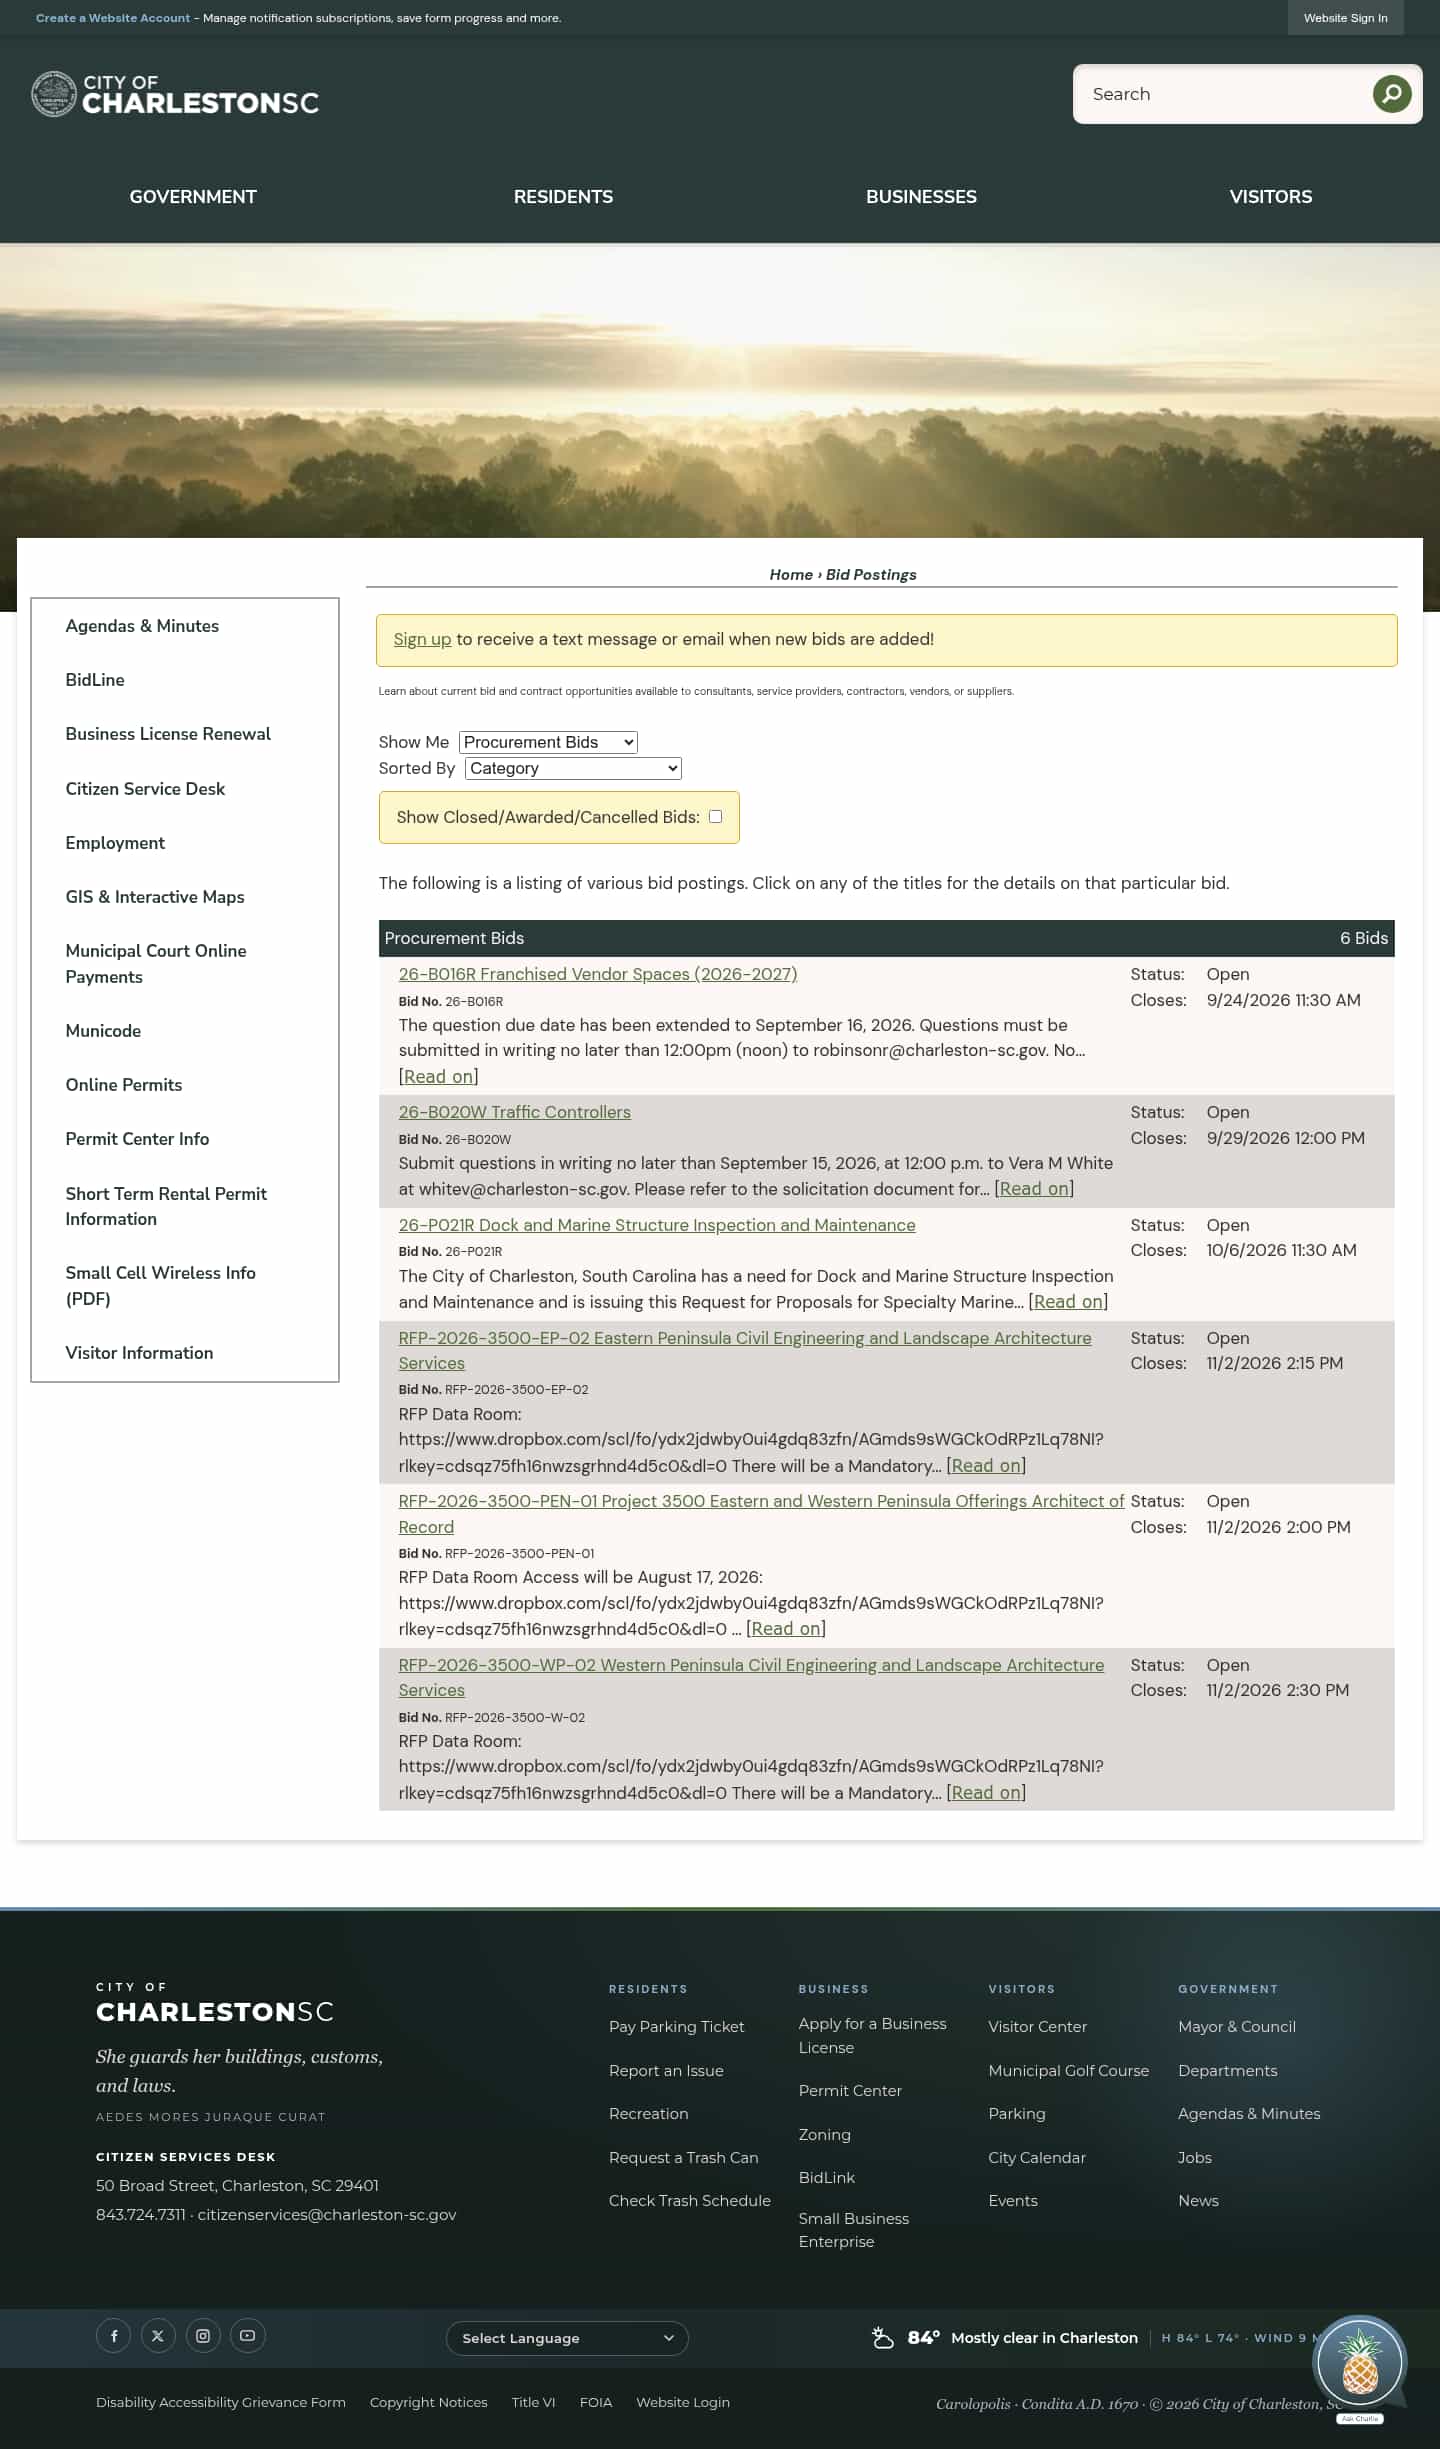
Task: Open FOIA footer link
Action: click(x=596, y=2403)
